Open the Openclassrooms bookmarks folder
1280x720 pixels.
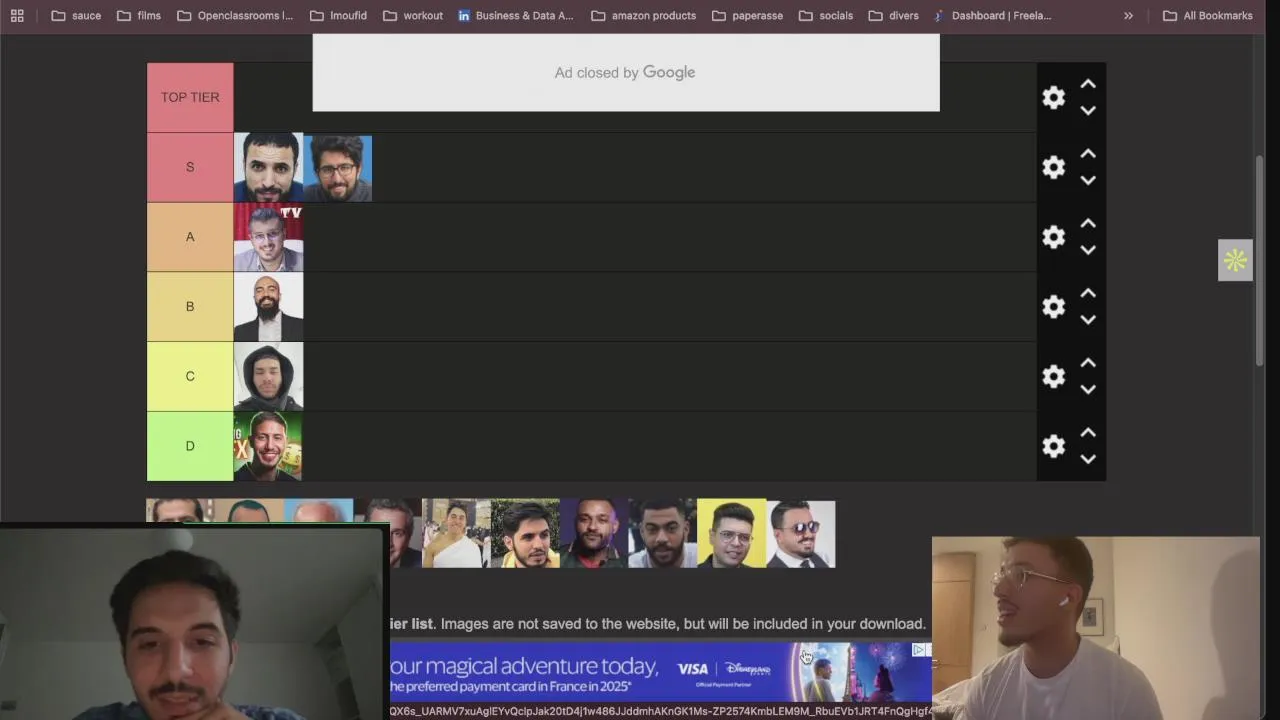(235, 15)
